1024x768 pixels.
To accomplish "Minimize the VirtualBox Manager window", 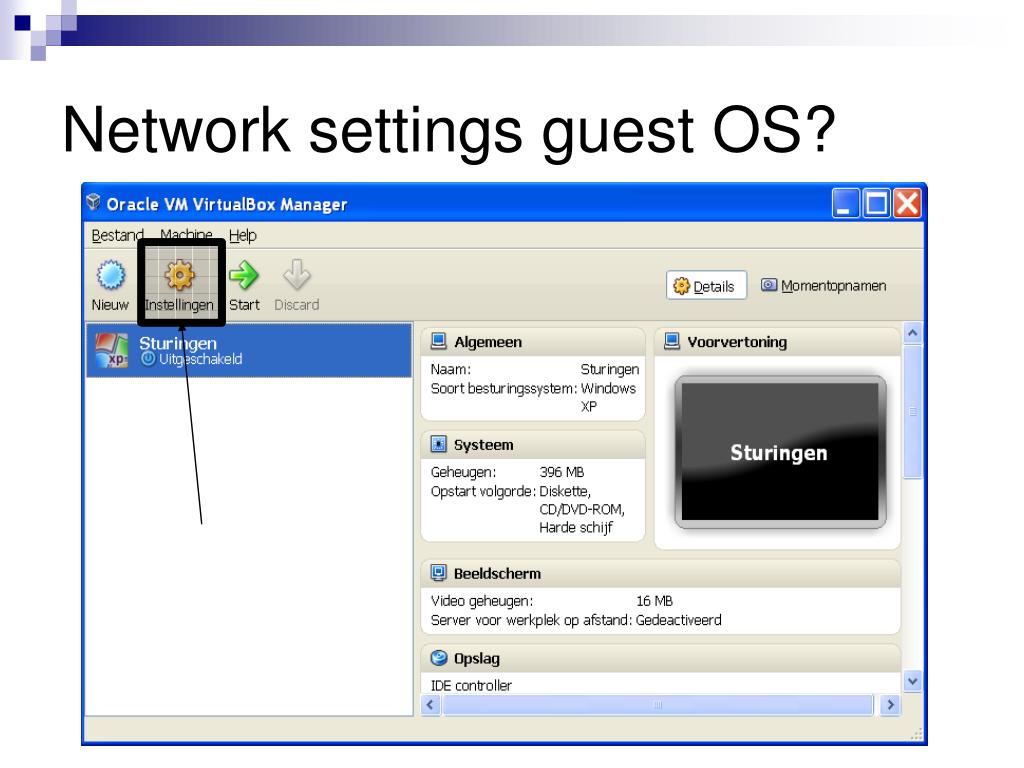I will coord(844,203).
